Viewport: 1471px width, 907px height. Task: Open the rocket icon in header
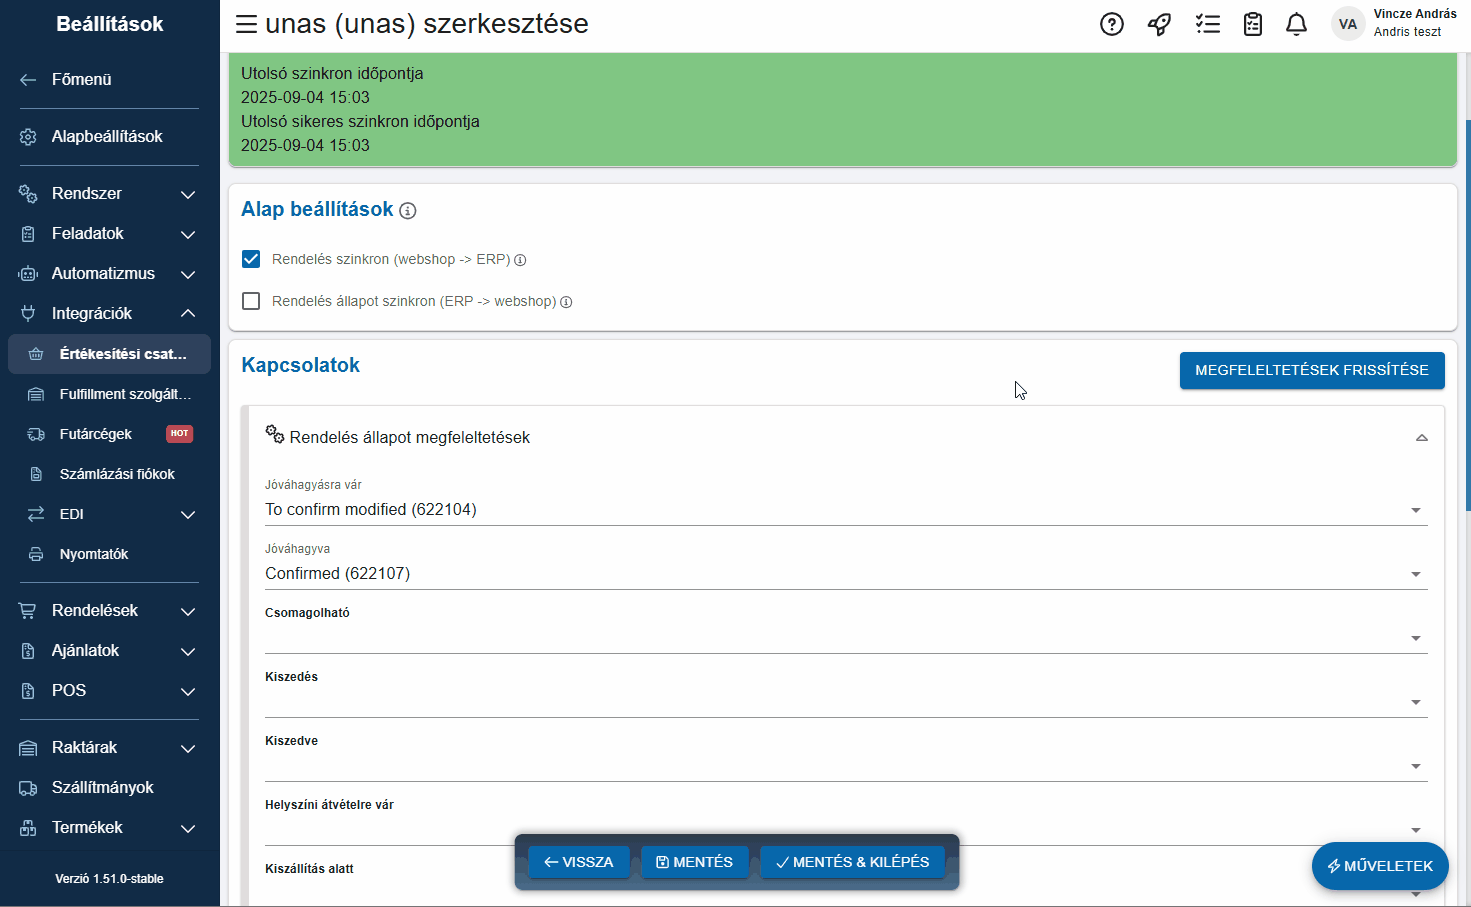pos(1159,24)
